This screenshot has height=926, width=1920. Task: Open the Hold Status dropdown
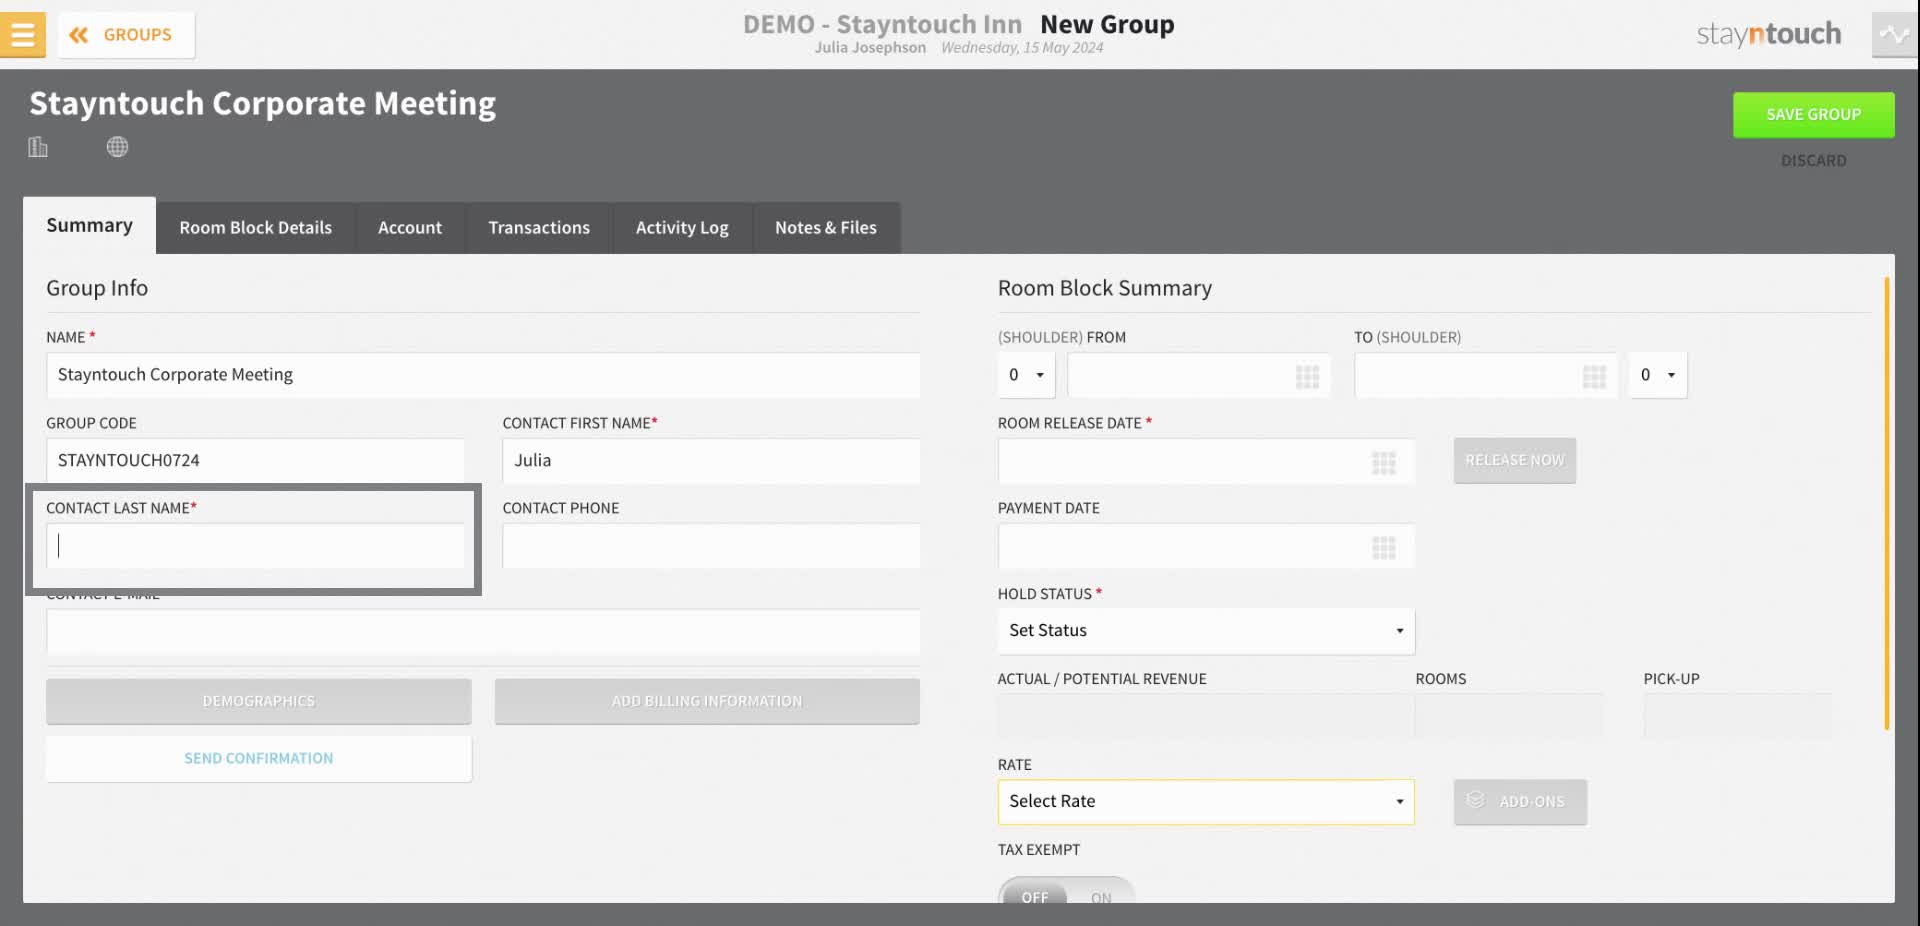1206,631
